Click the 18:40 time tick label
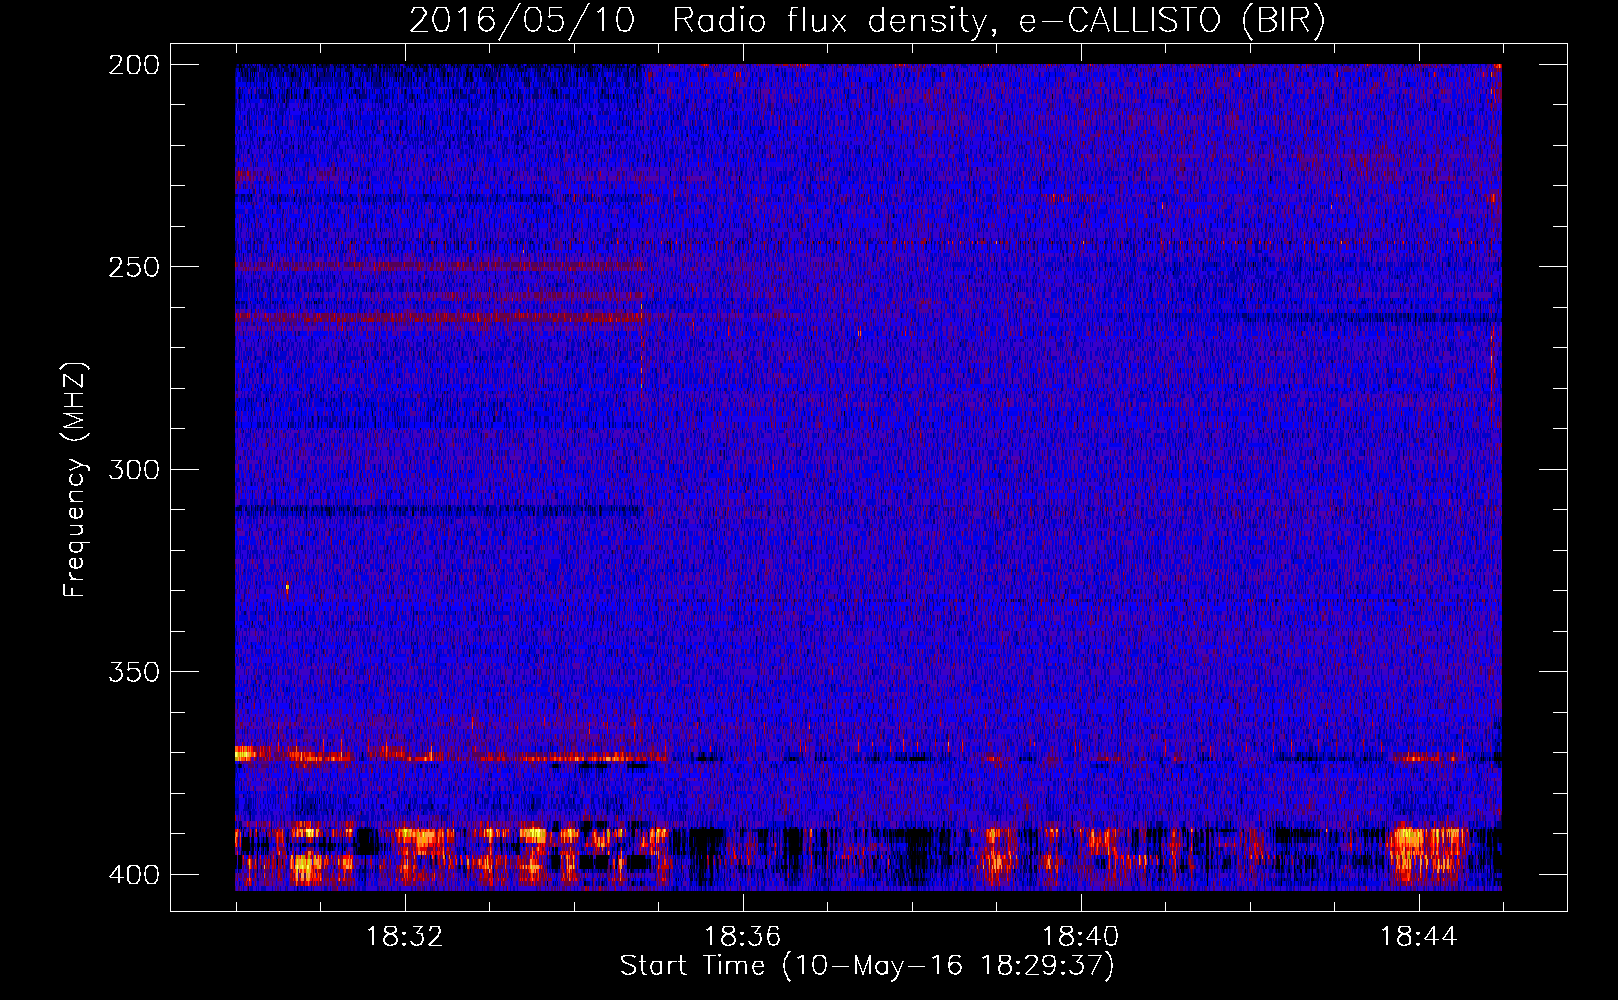Image resolution: width=1618 pixels, height=1000 pixels. (1081, 937)
